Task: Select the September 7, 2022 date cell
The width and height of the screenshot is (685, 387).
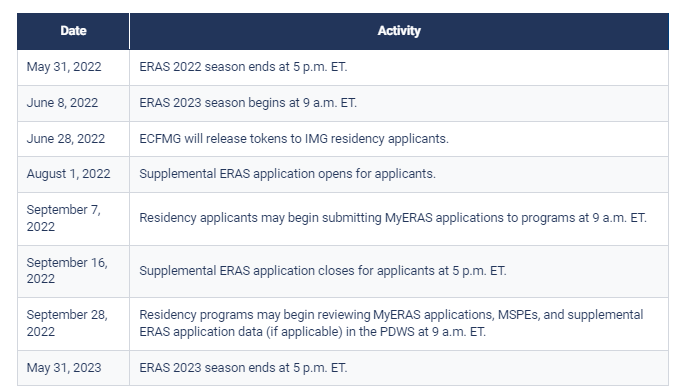Action: point(73,218)
